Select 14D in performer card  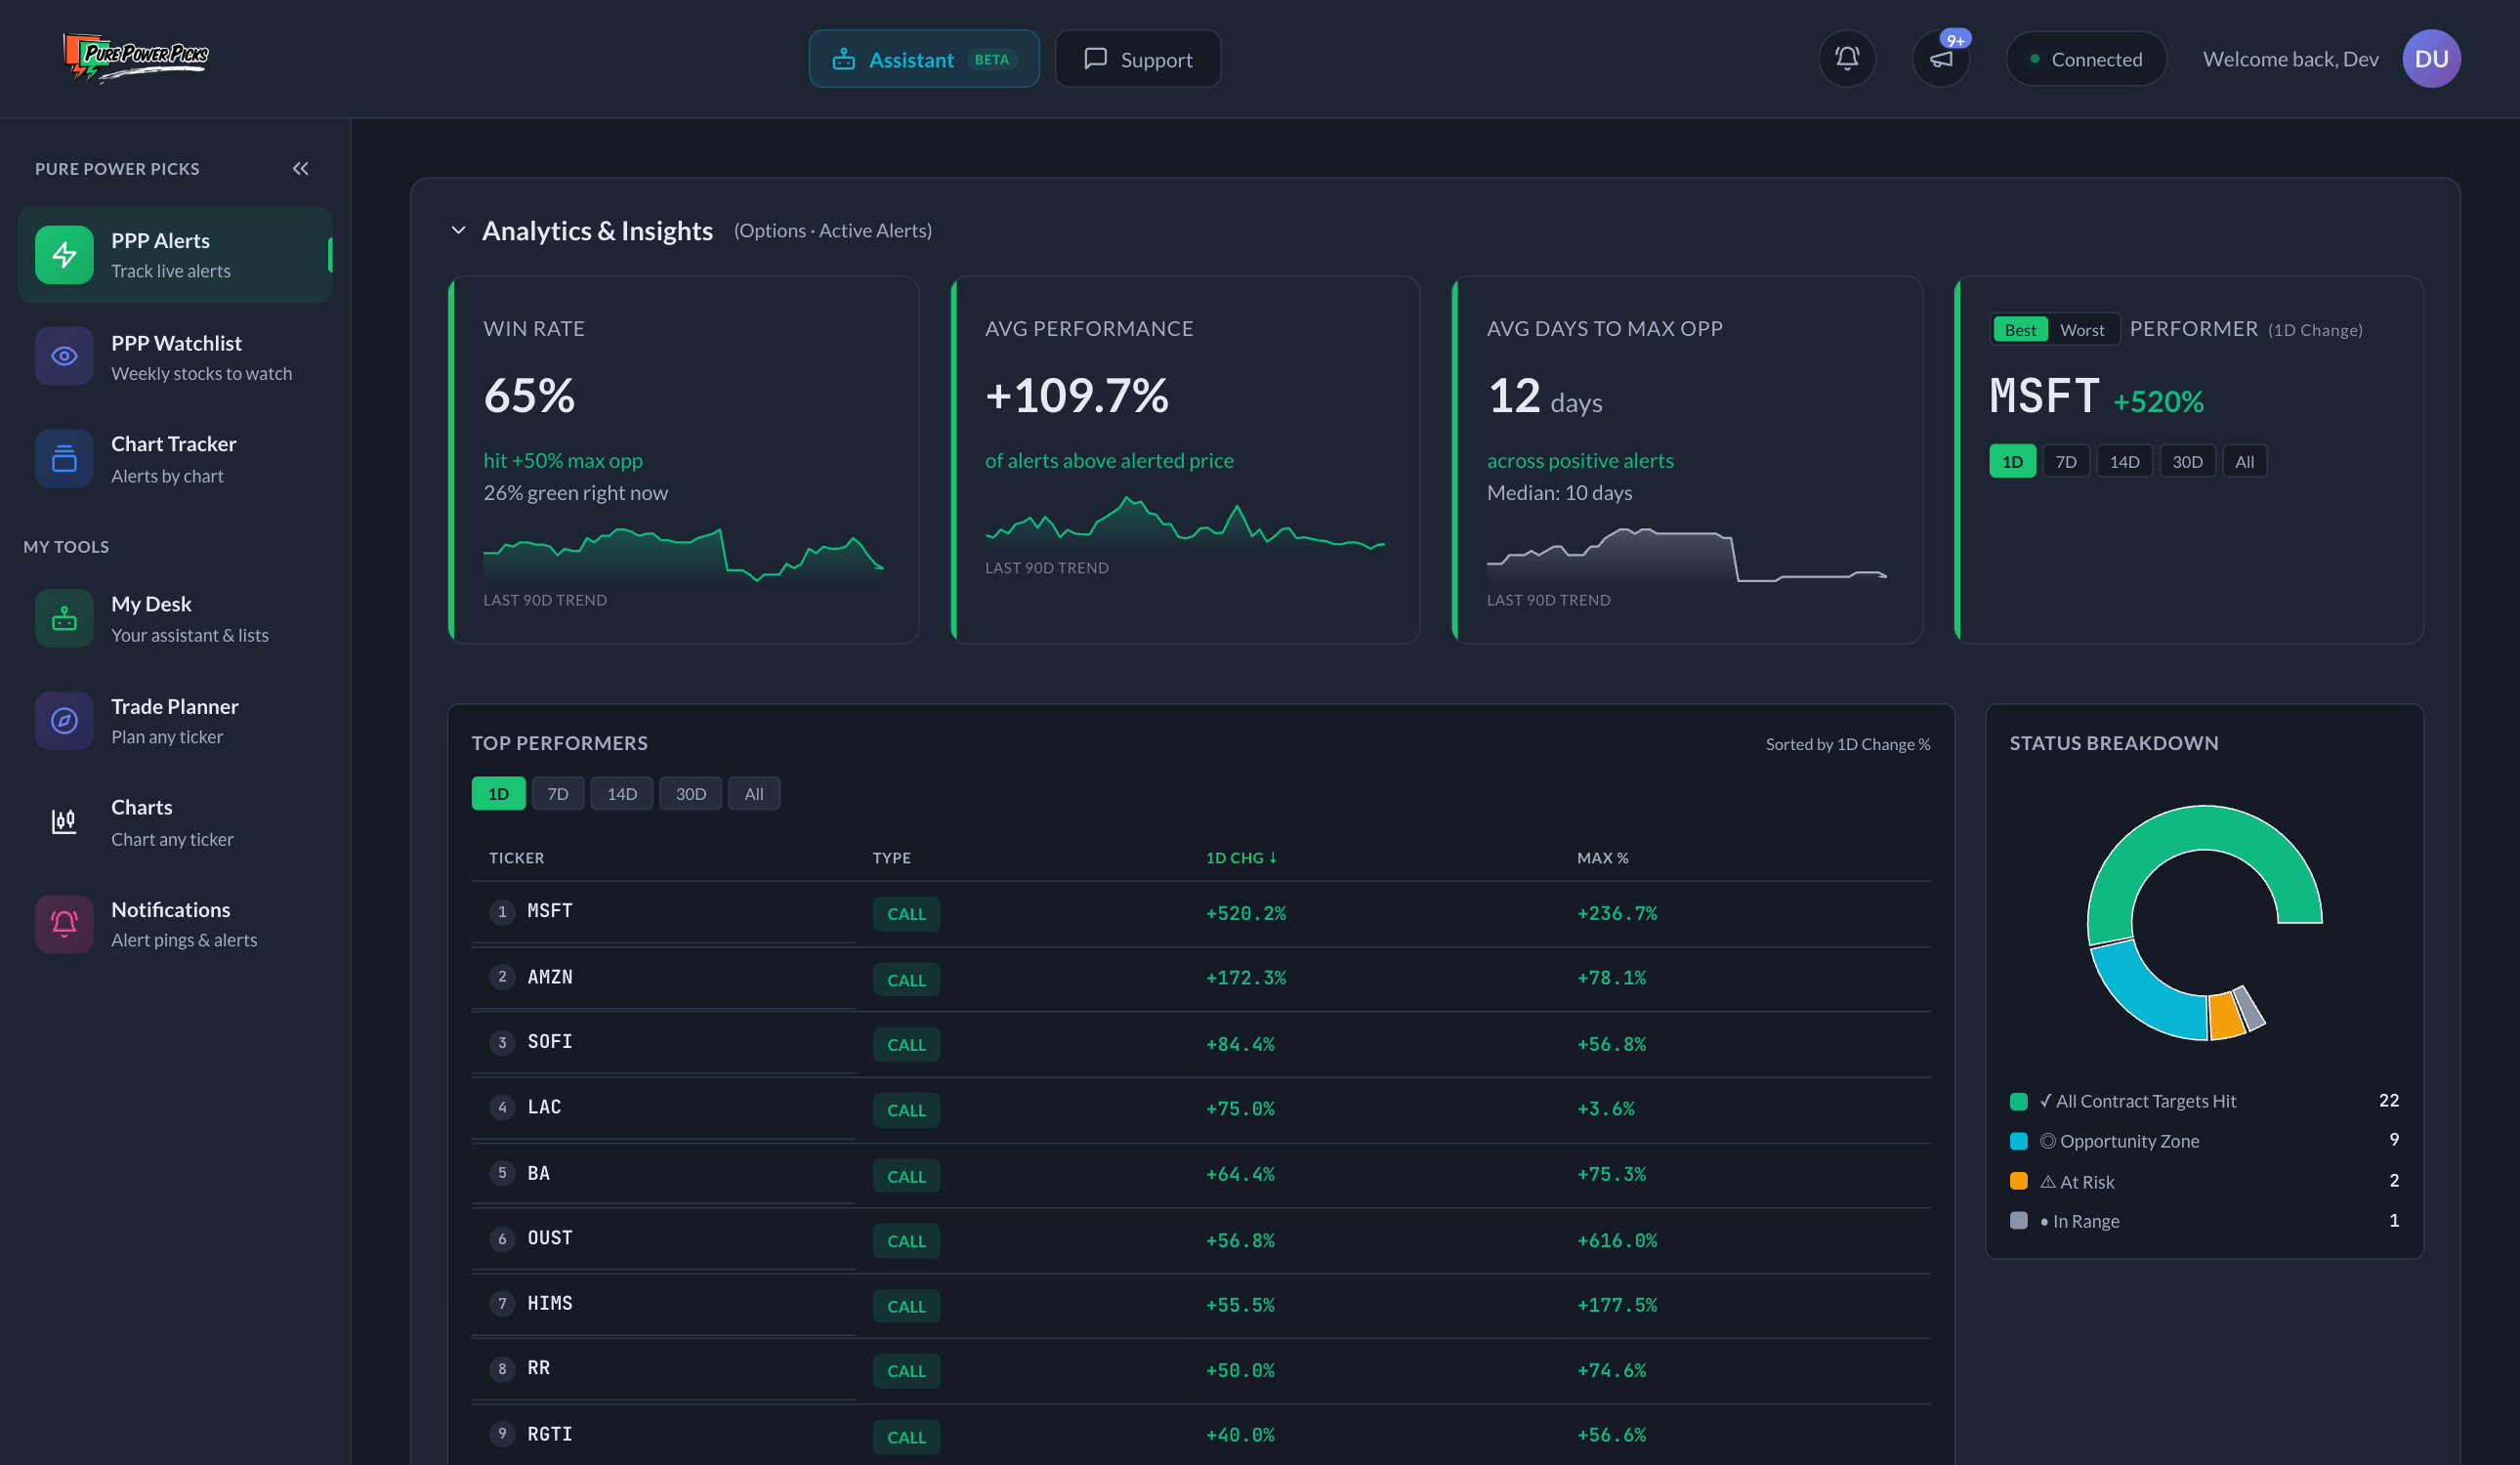click(2124, 461)
